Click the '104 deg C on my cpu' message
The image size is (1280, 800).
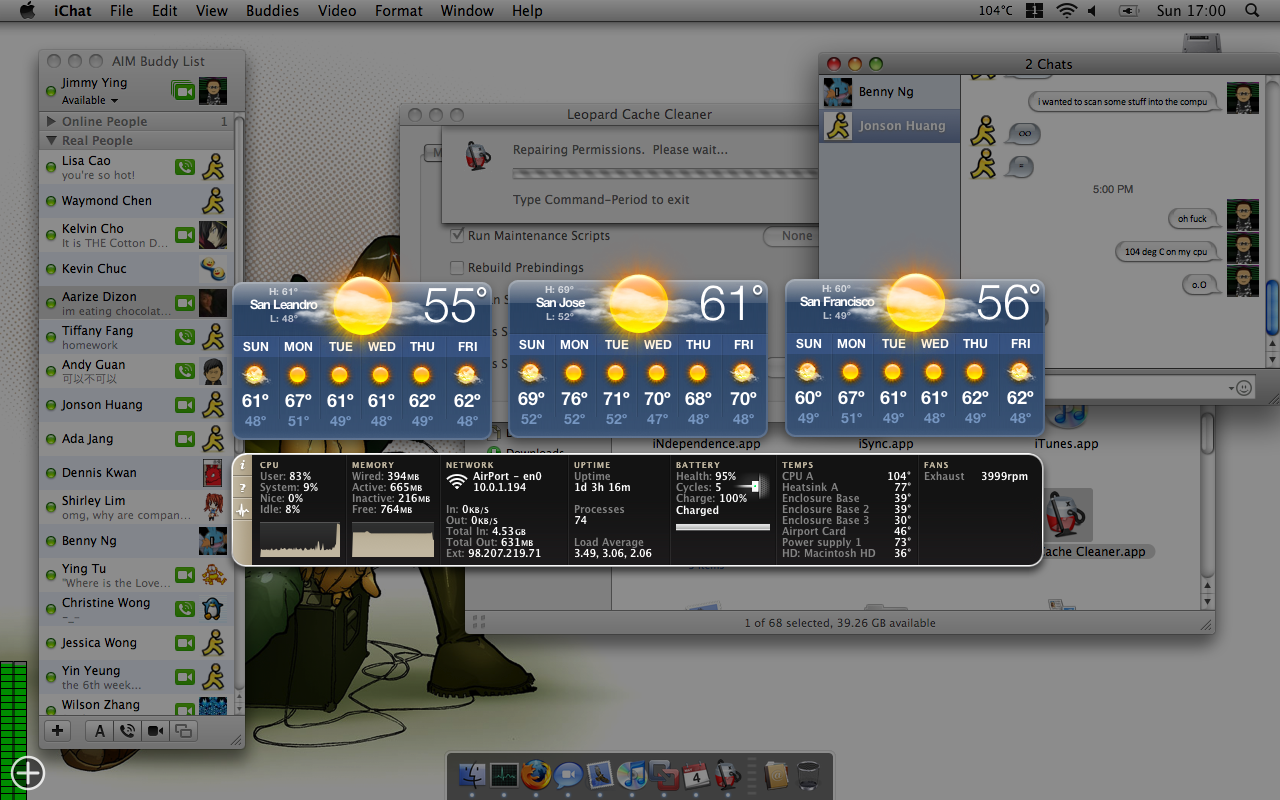coord(1166,252)
